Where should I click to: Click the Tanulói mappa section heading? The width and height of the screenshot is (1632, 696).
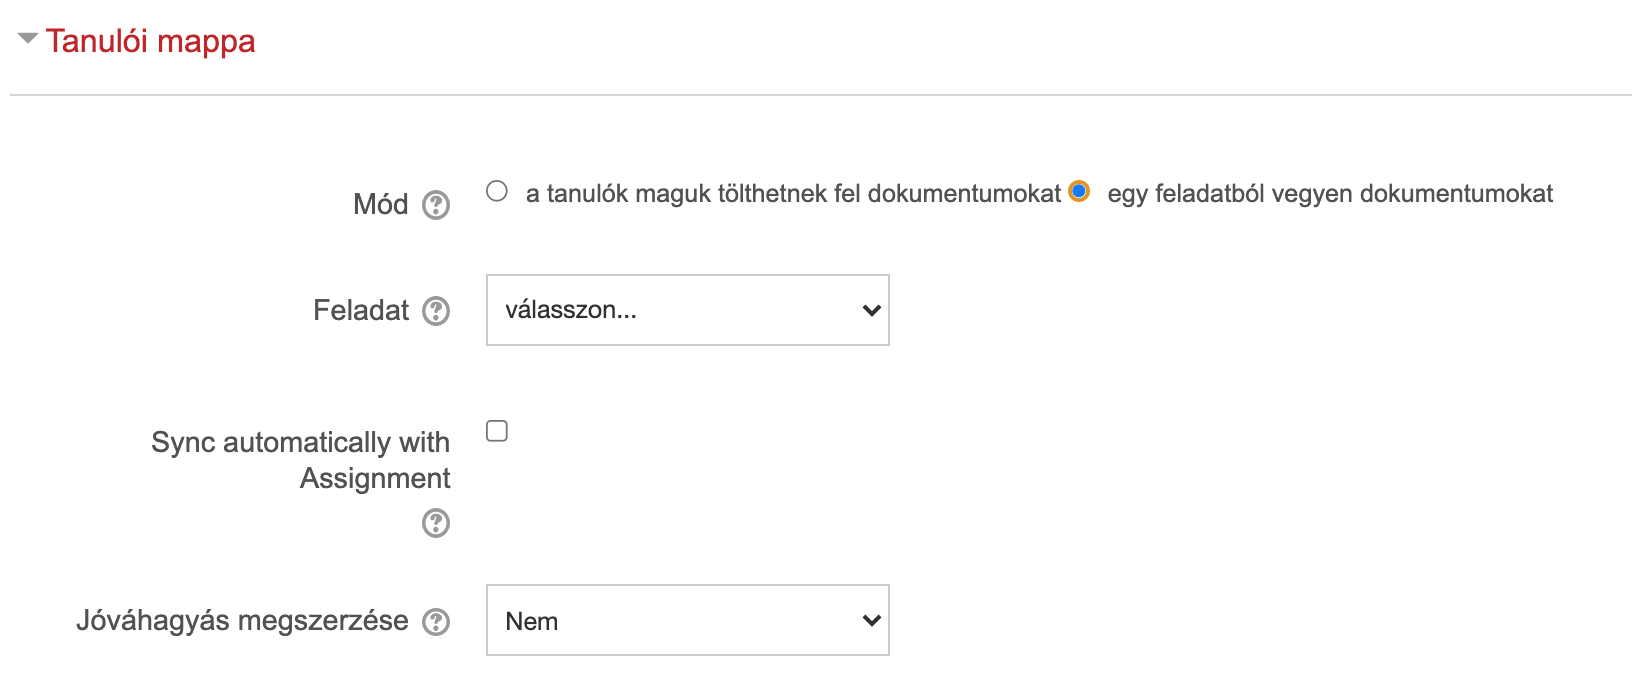click(150, 41)
